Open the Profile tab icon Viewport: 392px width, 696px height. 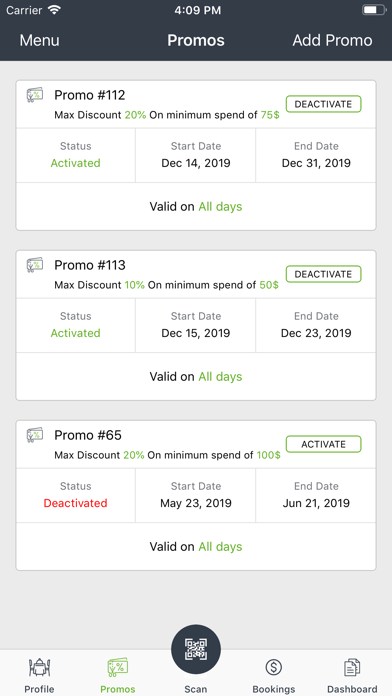click(40, 667)
